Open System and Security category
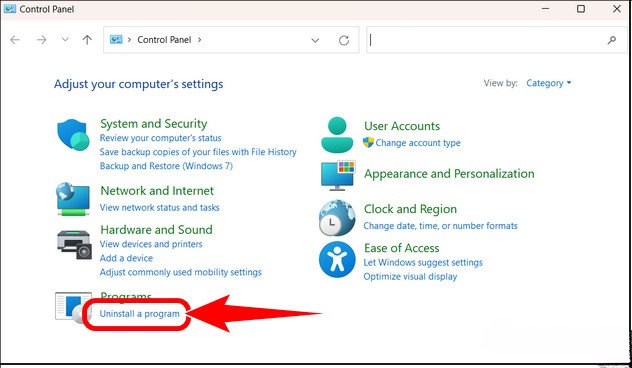 click(x=154, y=123)
